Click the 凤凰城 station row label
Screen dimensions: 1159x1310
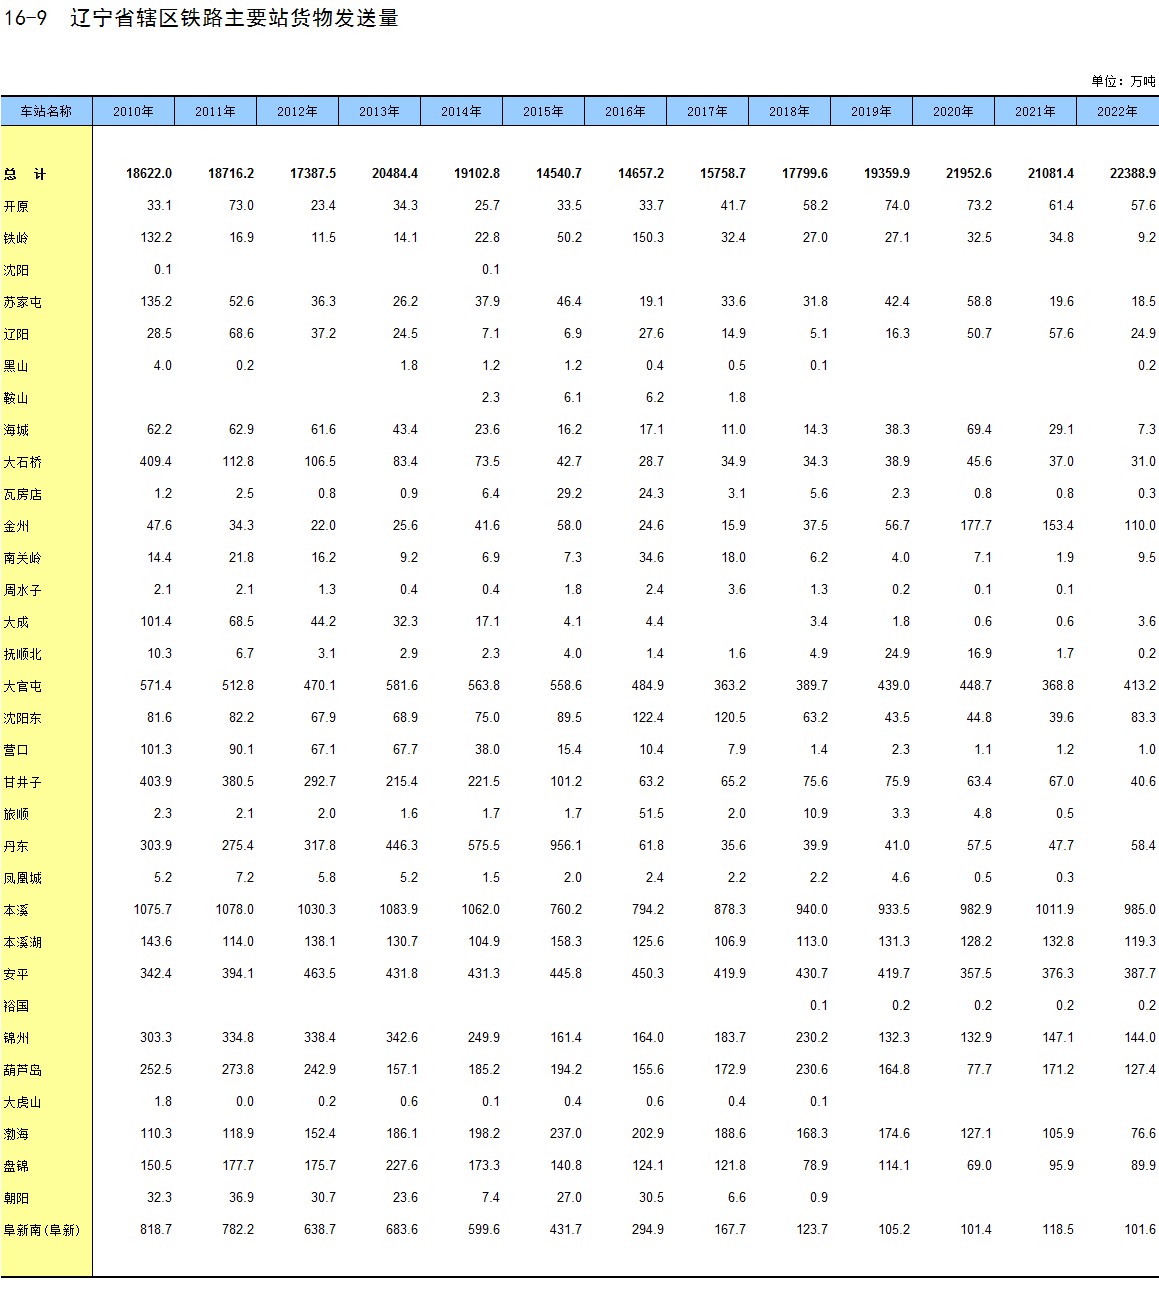pos(23,878)
